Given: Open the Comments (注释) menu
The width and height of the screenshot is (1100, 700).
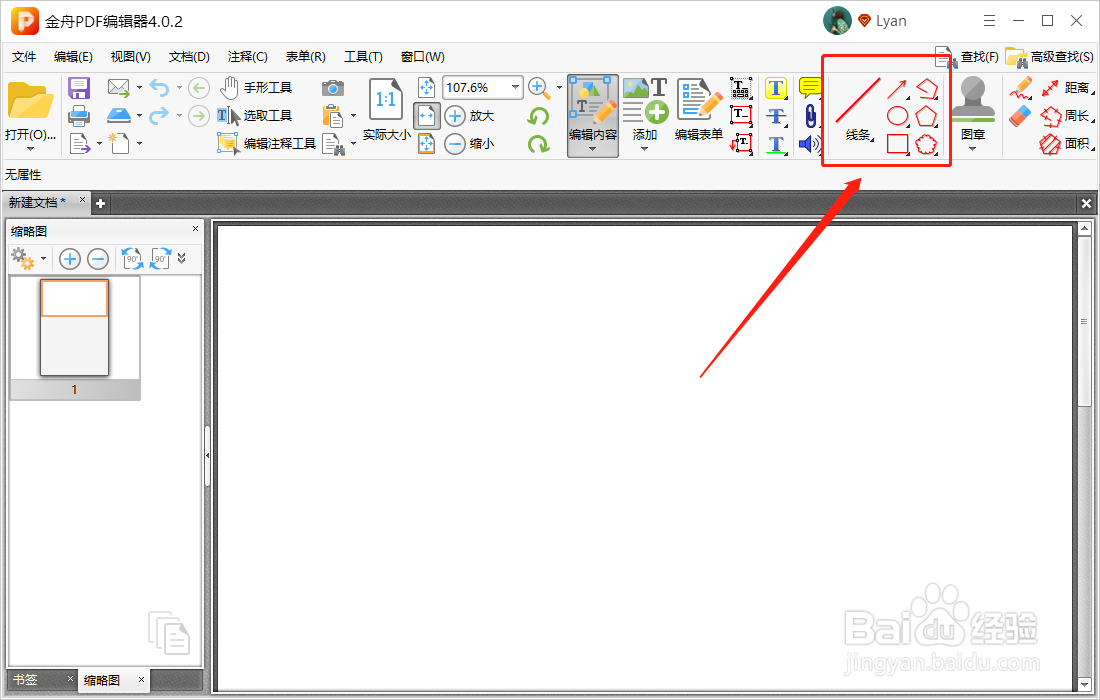Looking at the screenshot, I should coord(247,57).
